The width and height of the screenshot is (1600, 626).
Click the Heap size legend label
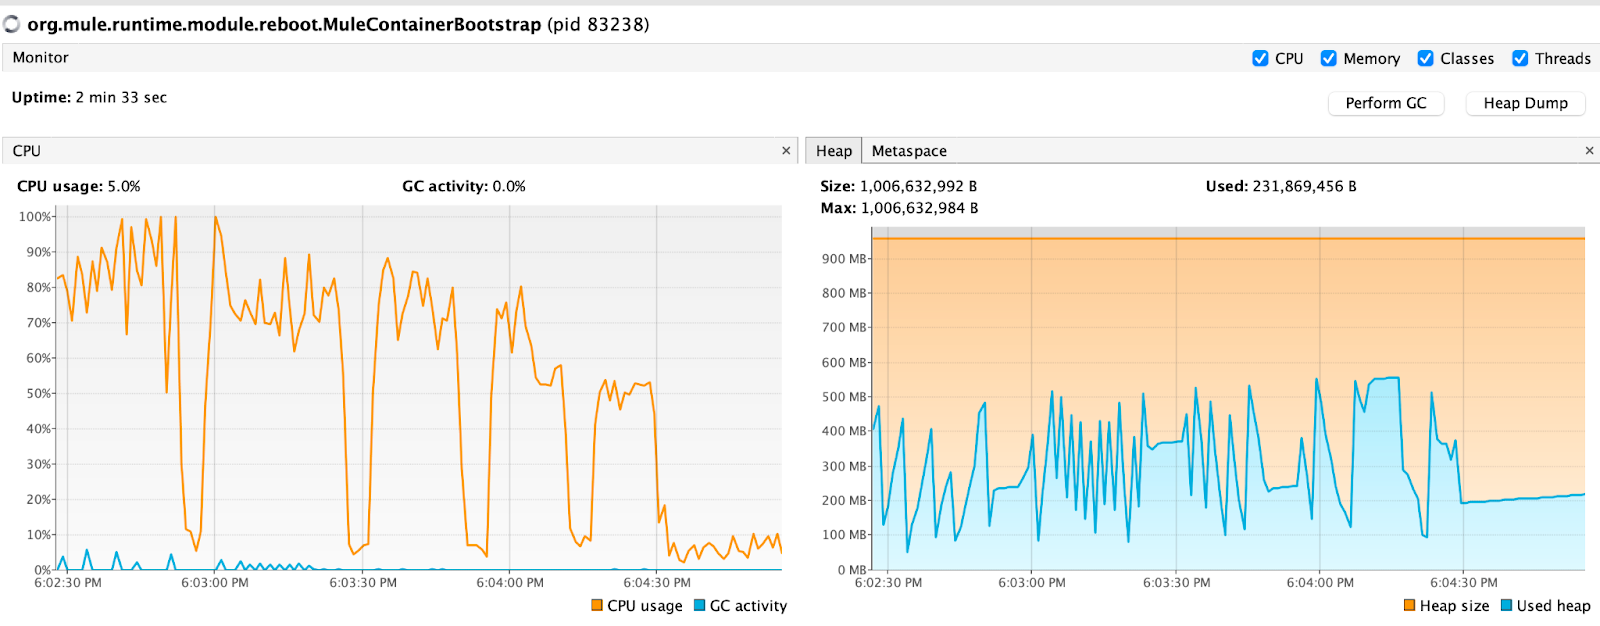coord(1454,606)
